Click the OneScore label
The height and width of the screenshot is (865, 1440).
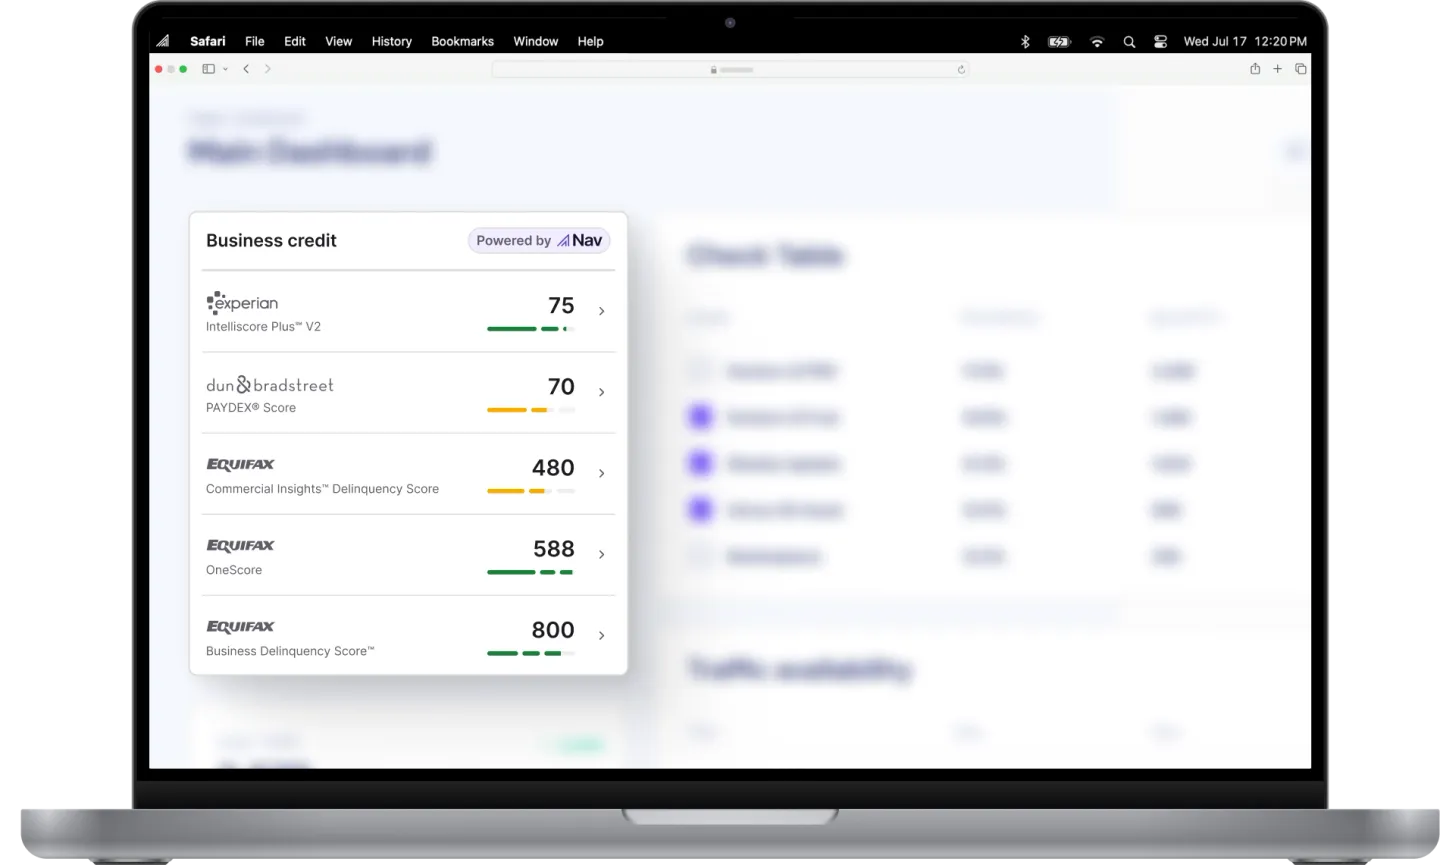(234, 570)
